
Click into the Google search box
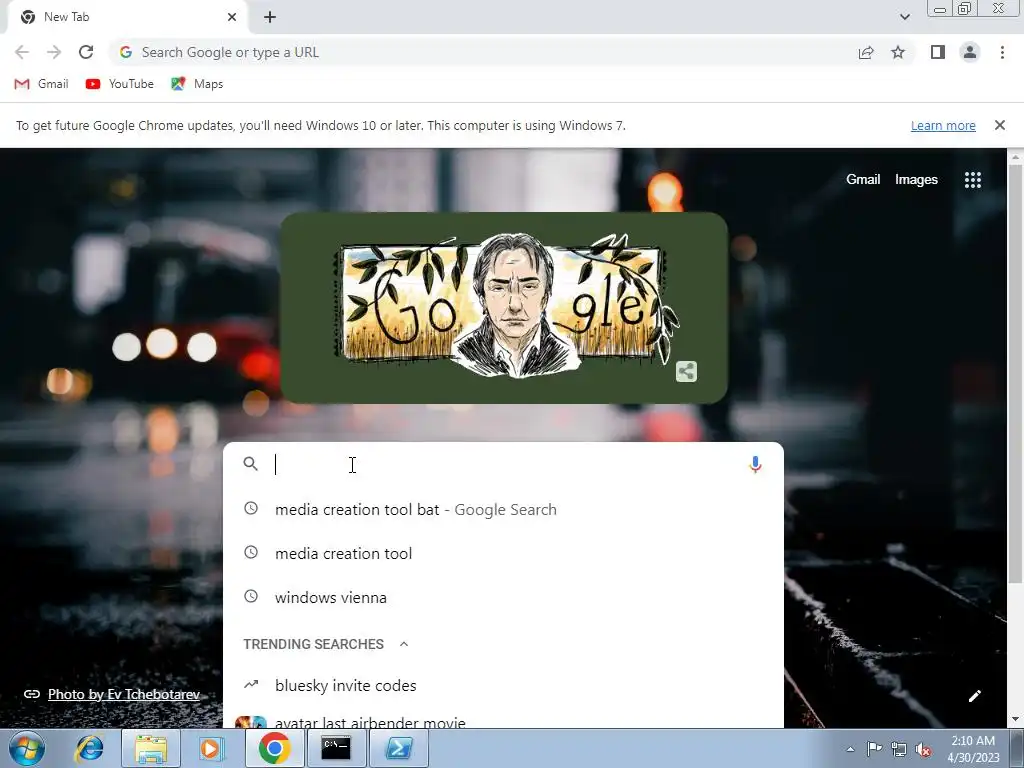point(503,464)
